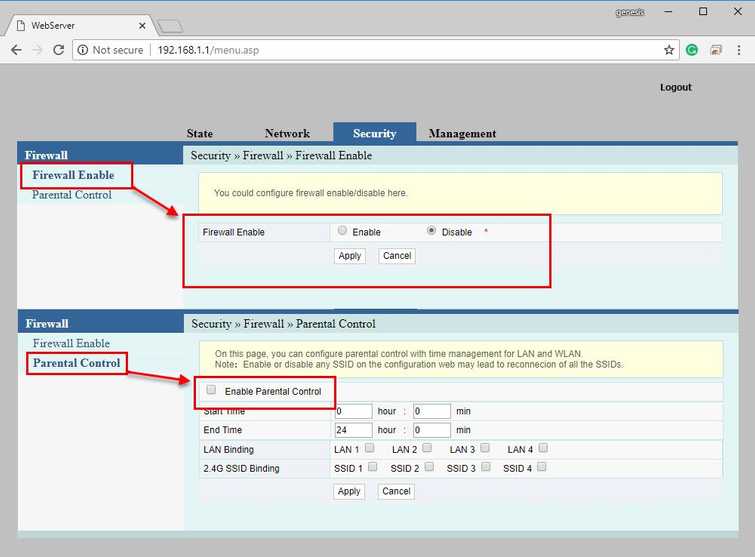Click the 'Firewall Enable' row label
The width and height of the screenshot is (755, 557).
point(234,232)
